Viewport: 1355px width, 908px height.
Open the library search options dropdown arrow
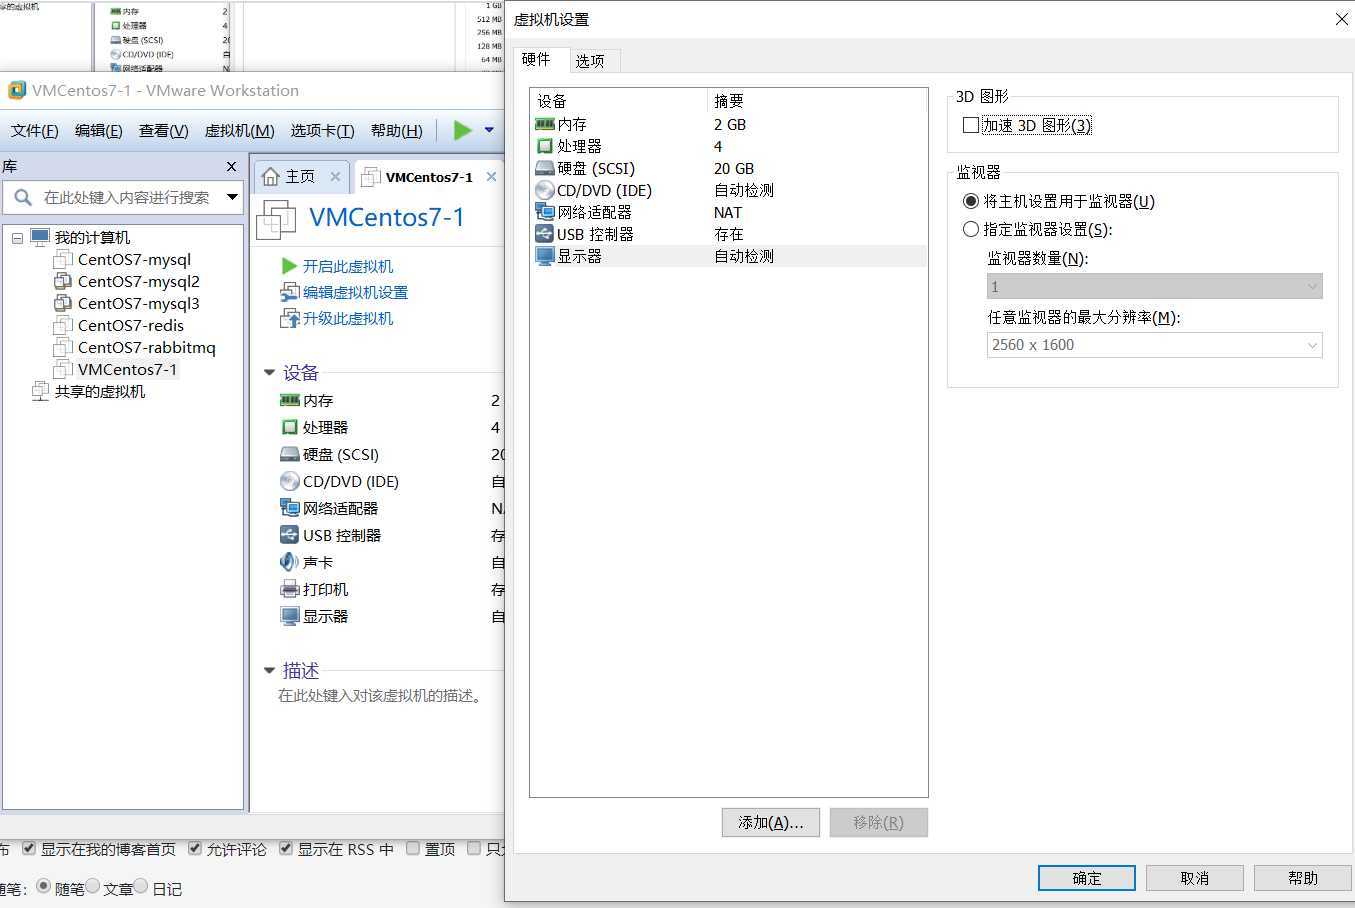[x=232, y=197]
